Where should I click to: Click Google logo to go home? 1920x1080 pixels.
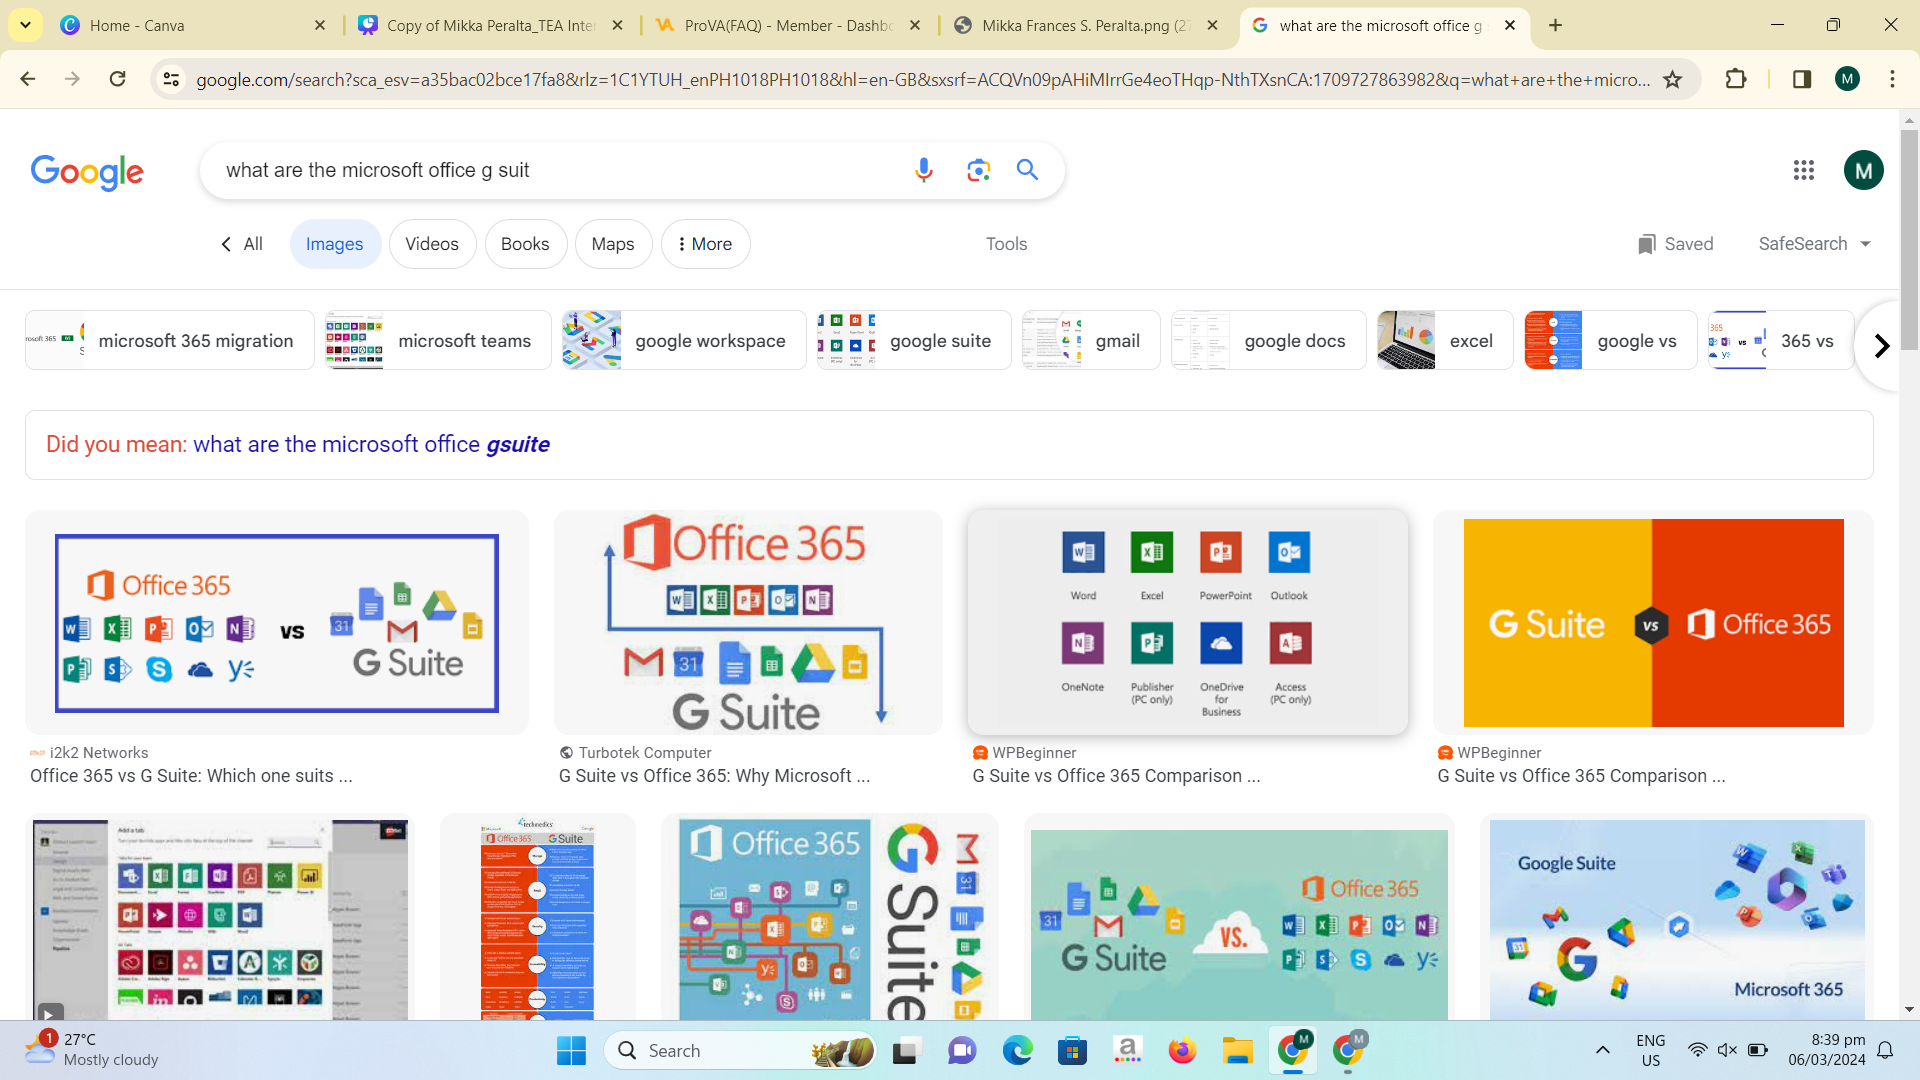pyautogui.click(x=87, y=172)
